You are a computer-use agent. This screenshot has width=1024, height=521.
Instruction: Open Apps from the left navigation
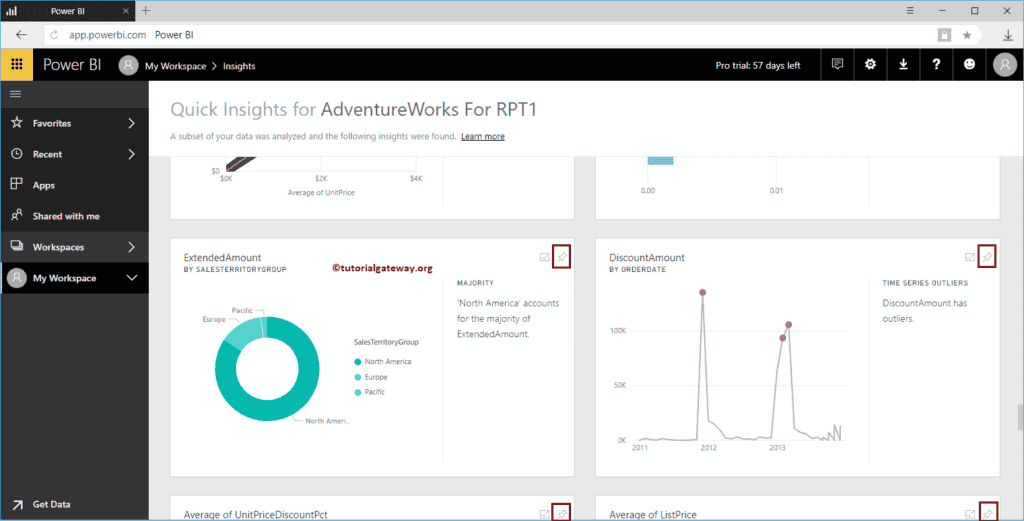[x=43, y=185]
